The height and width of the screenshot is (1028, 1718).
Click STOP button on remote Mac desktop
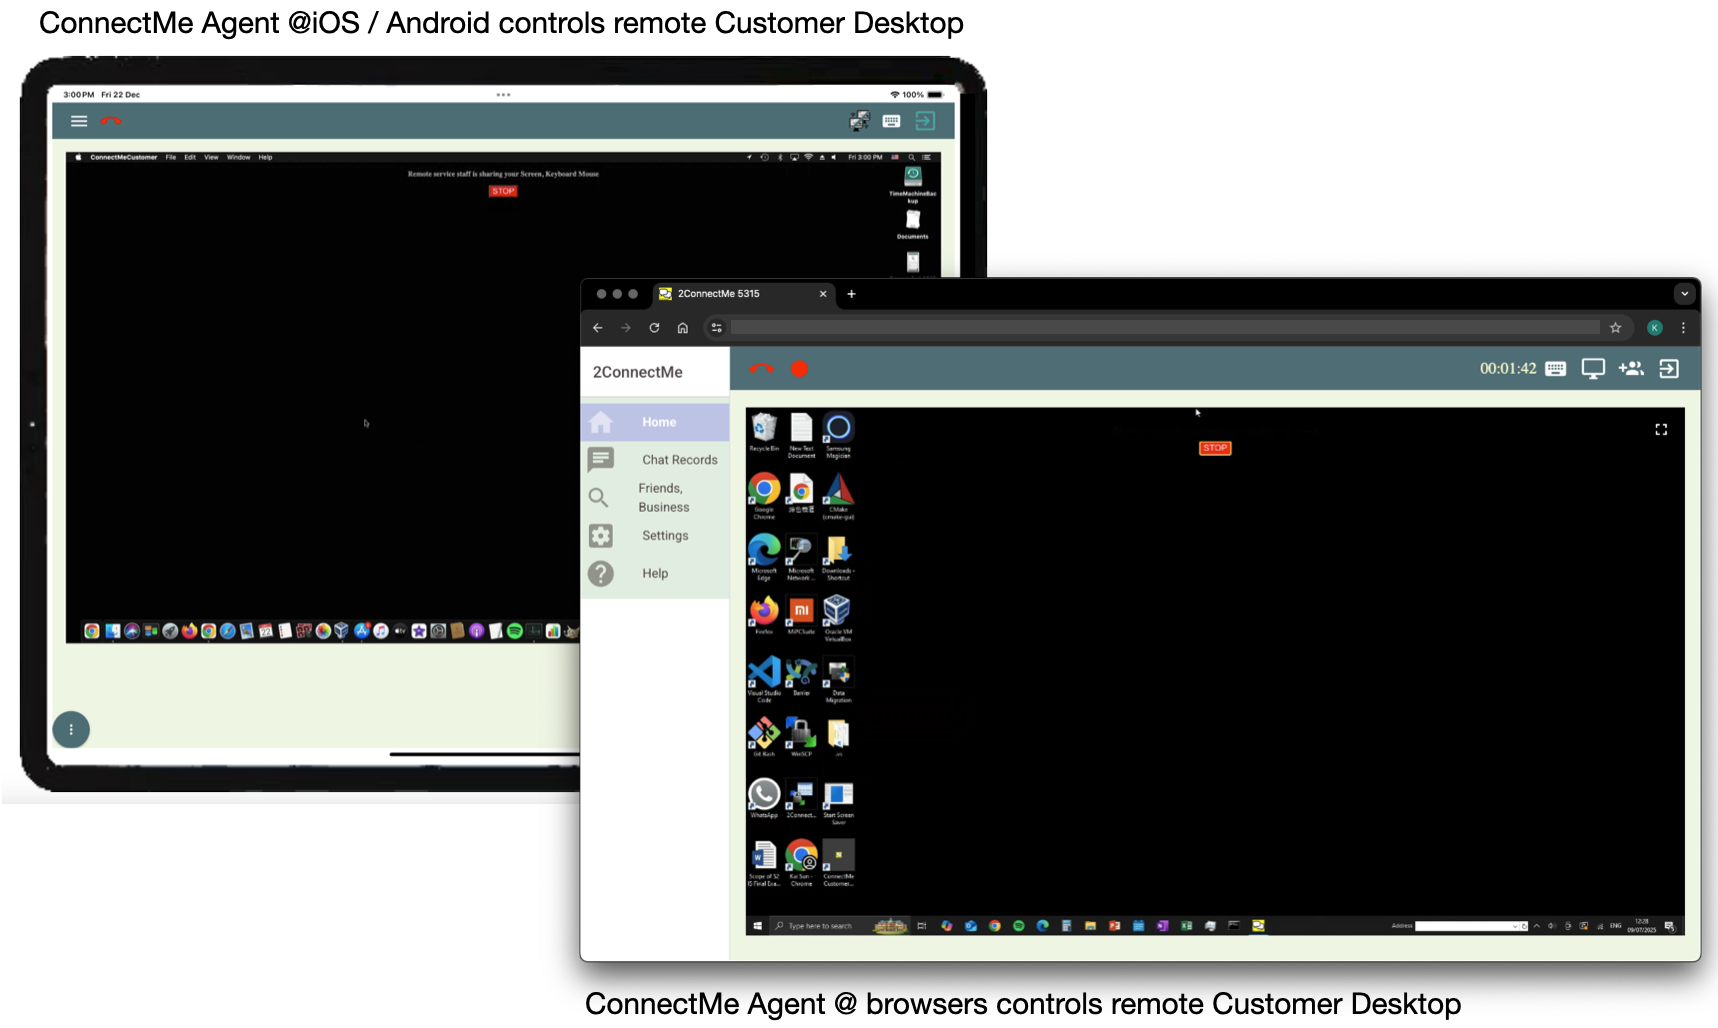click(x=503, y=191)
